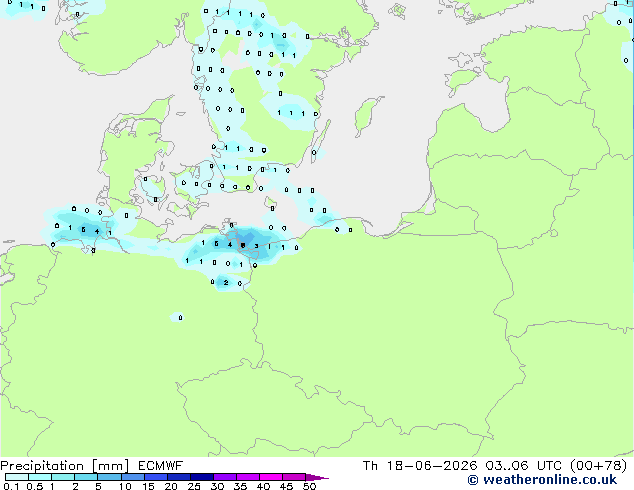The height and width of the screenshot is (490, 634).
Task: Click the '03..06 UTC' time range text
Action: (523, 466)
